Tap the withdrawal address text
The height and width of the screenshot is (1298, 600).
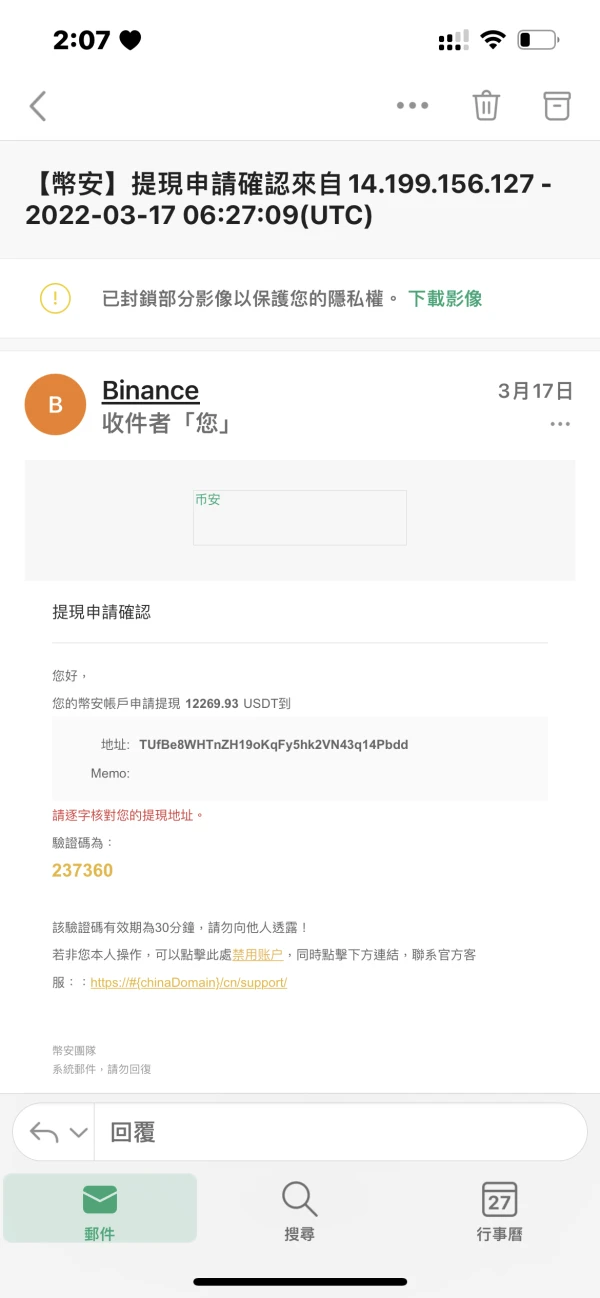click(x=273, y=745)
